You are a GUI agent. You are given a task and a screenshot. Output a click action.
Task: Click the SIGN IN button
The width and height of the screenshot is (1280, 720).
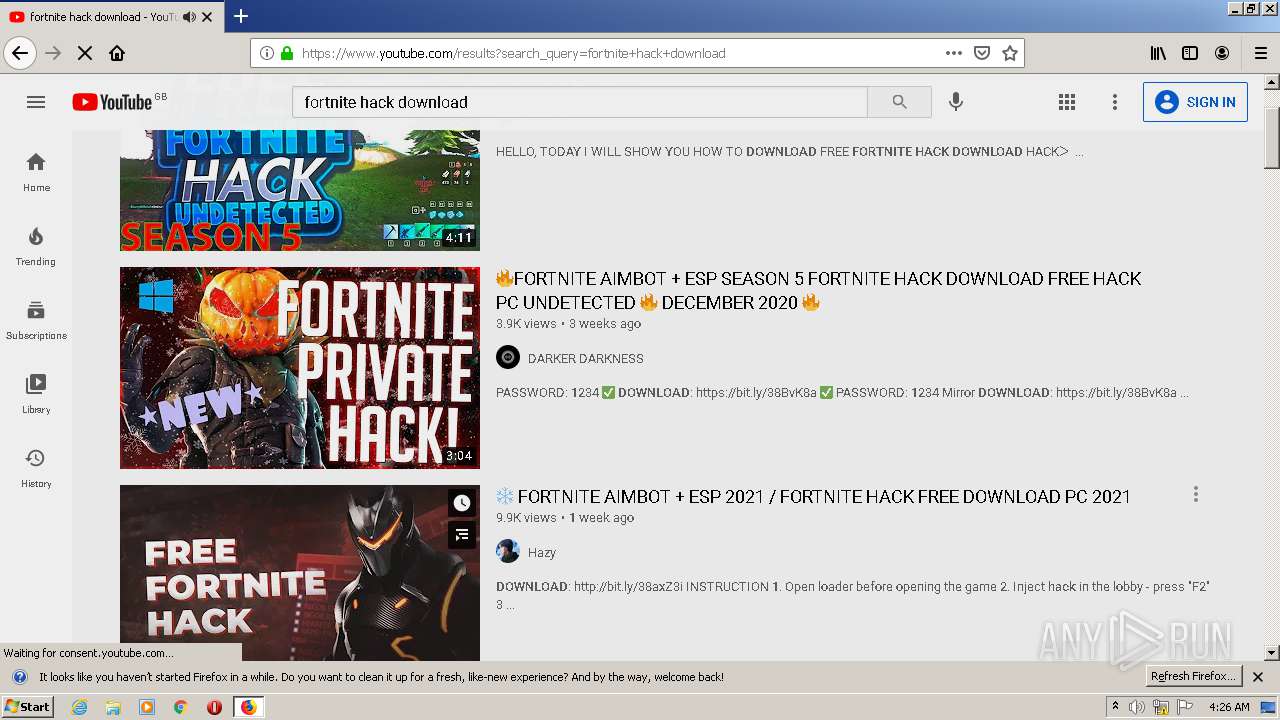click(1195, 102)
